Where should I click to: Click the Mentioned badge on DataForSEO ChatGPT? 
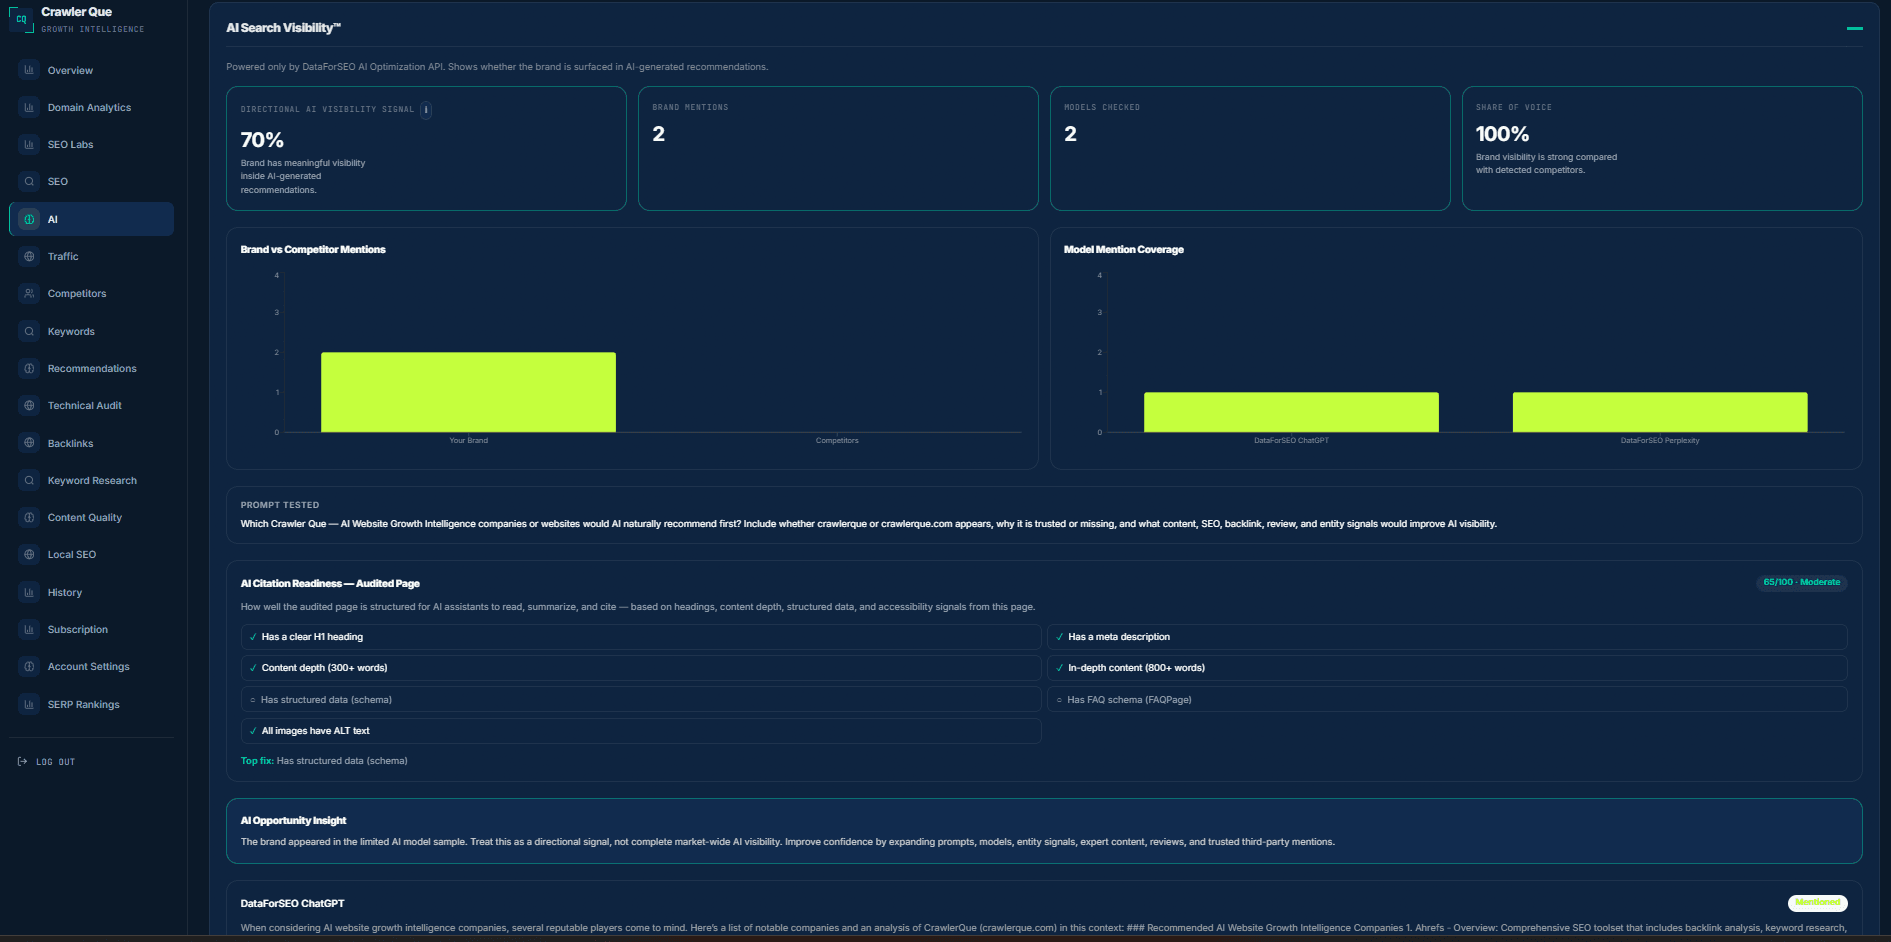[1817, 902]
